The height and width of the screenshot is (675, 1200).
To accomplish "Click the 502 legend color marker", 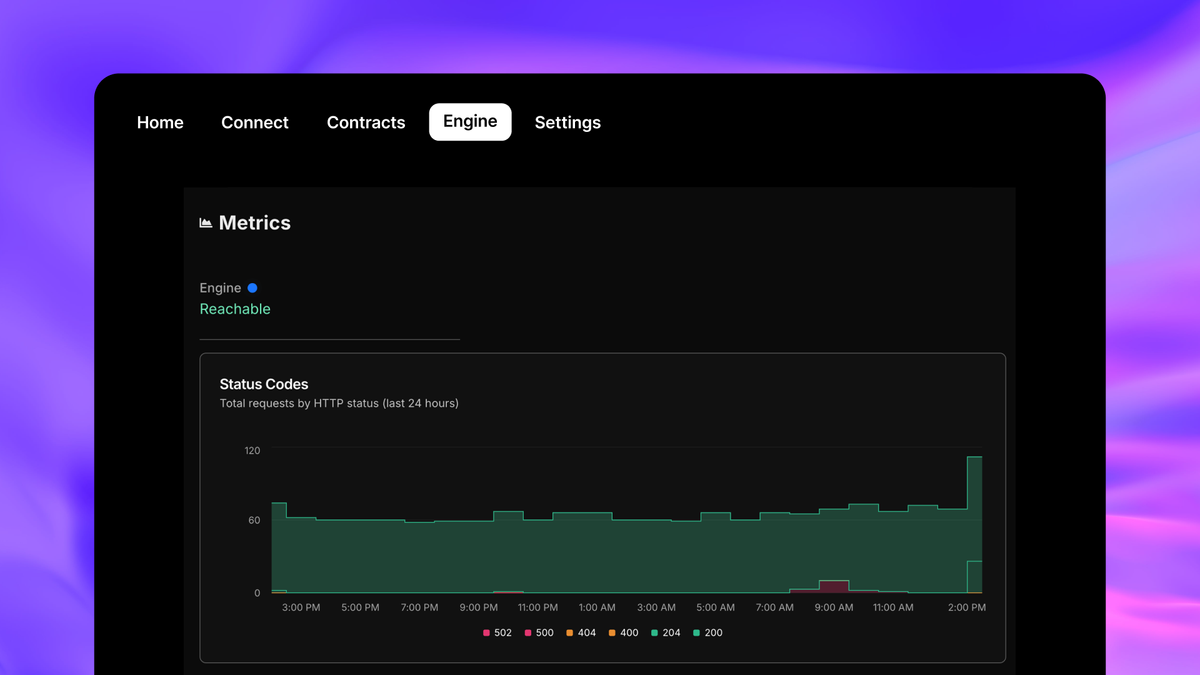I will pyautogui.click(x=486, y=632).
